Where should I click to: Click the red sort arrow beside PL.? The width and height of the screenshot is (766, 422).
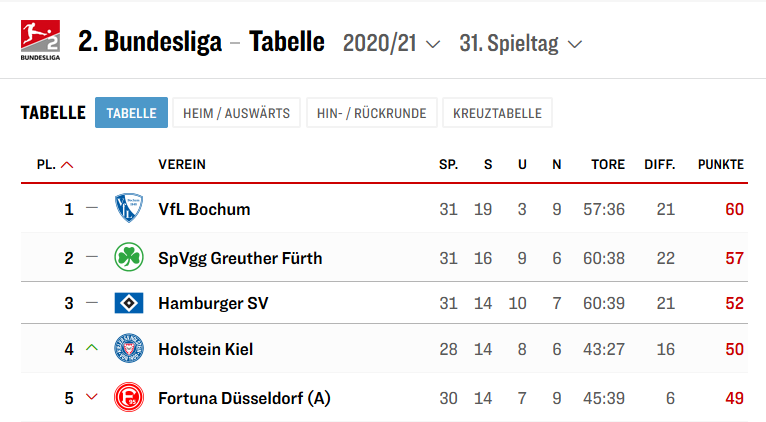67,165
